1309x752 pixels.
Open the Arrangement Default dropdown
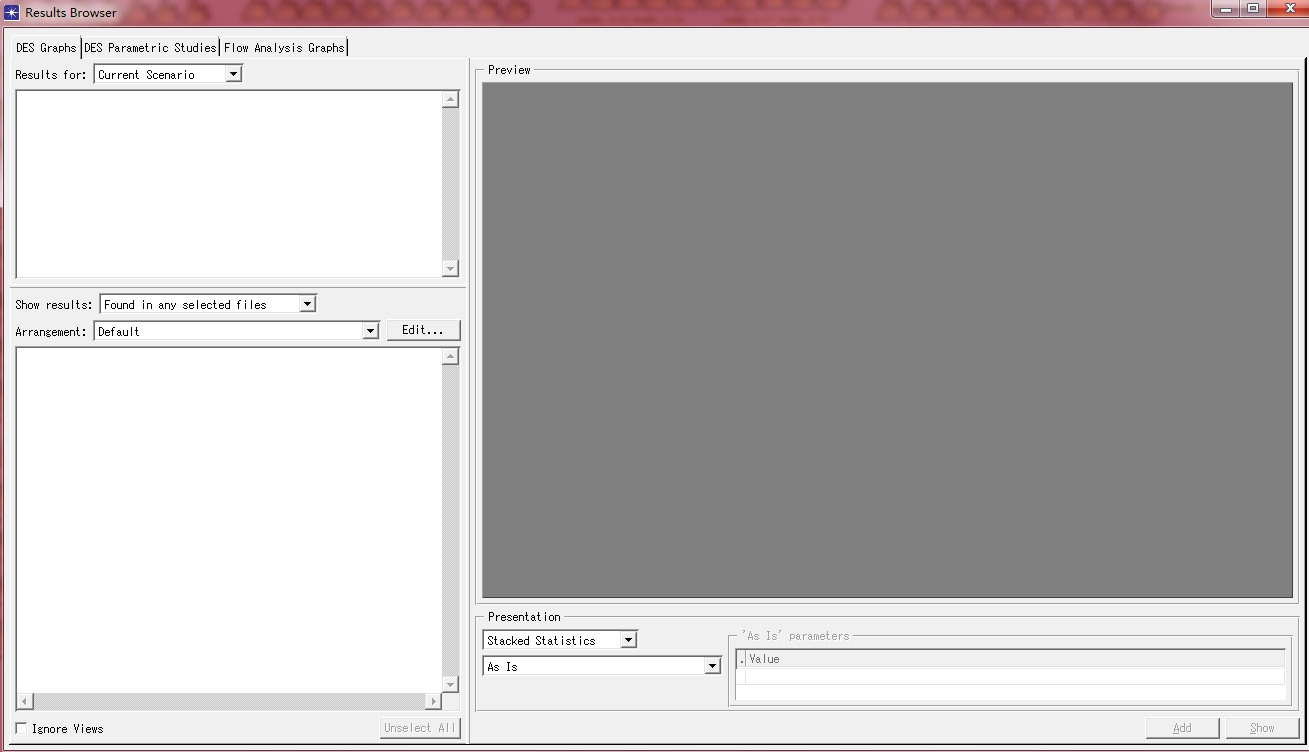tap(237, 331)
